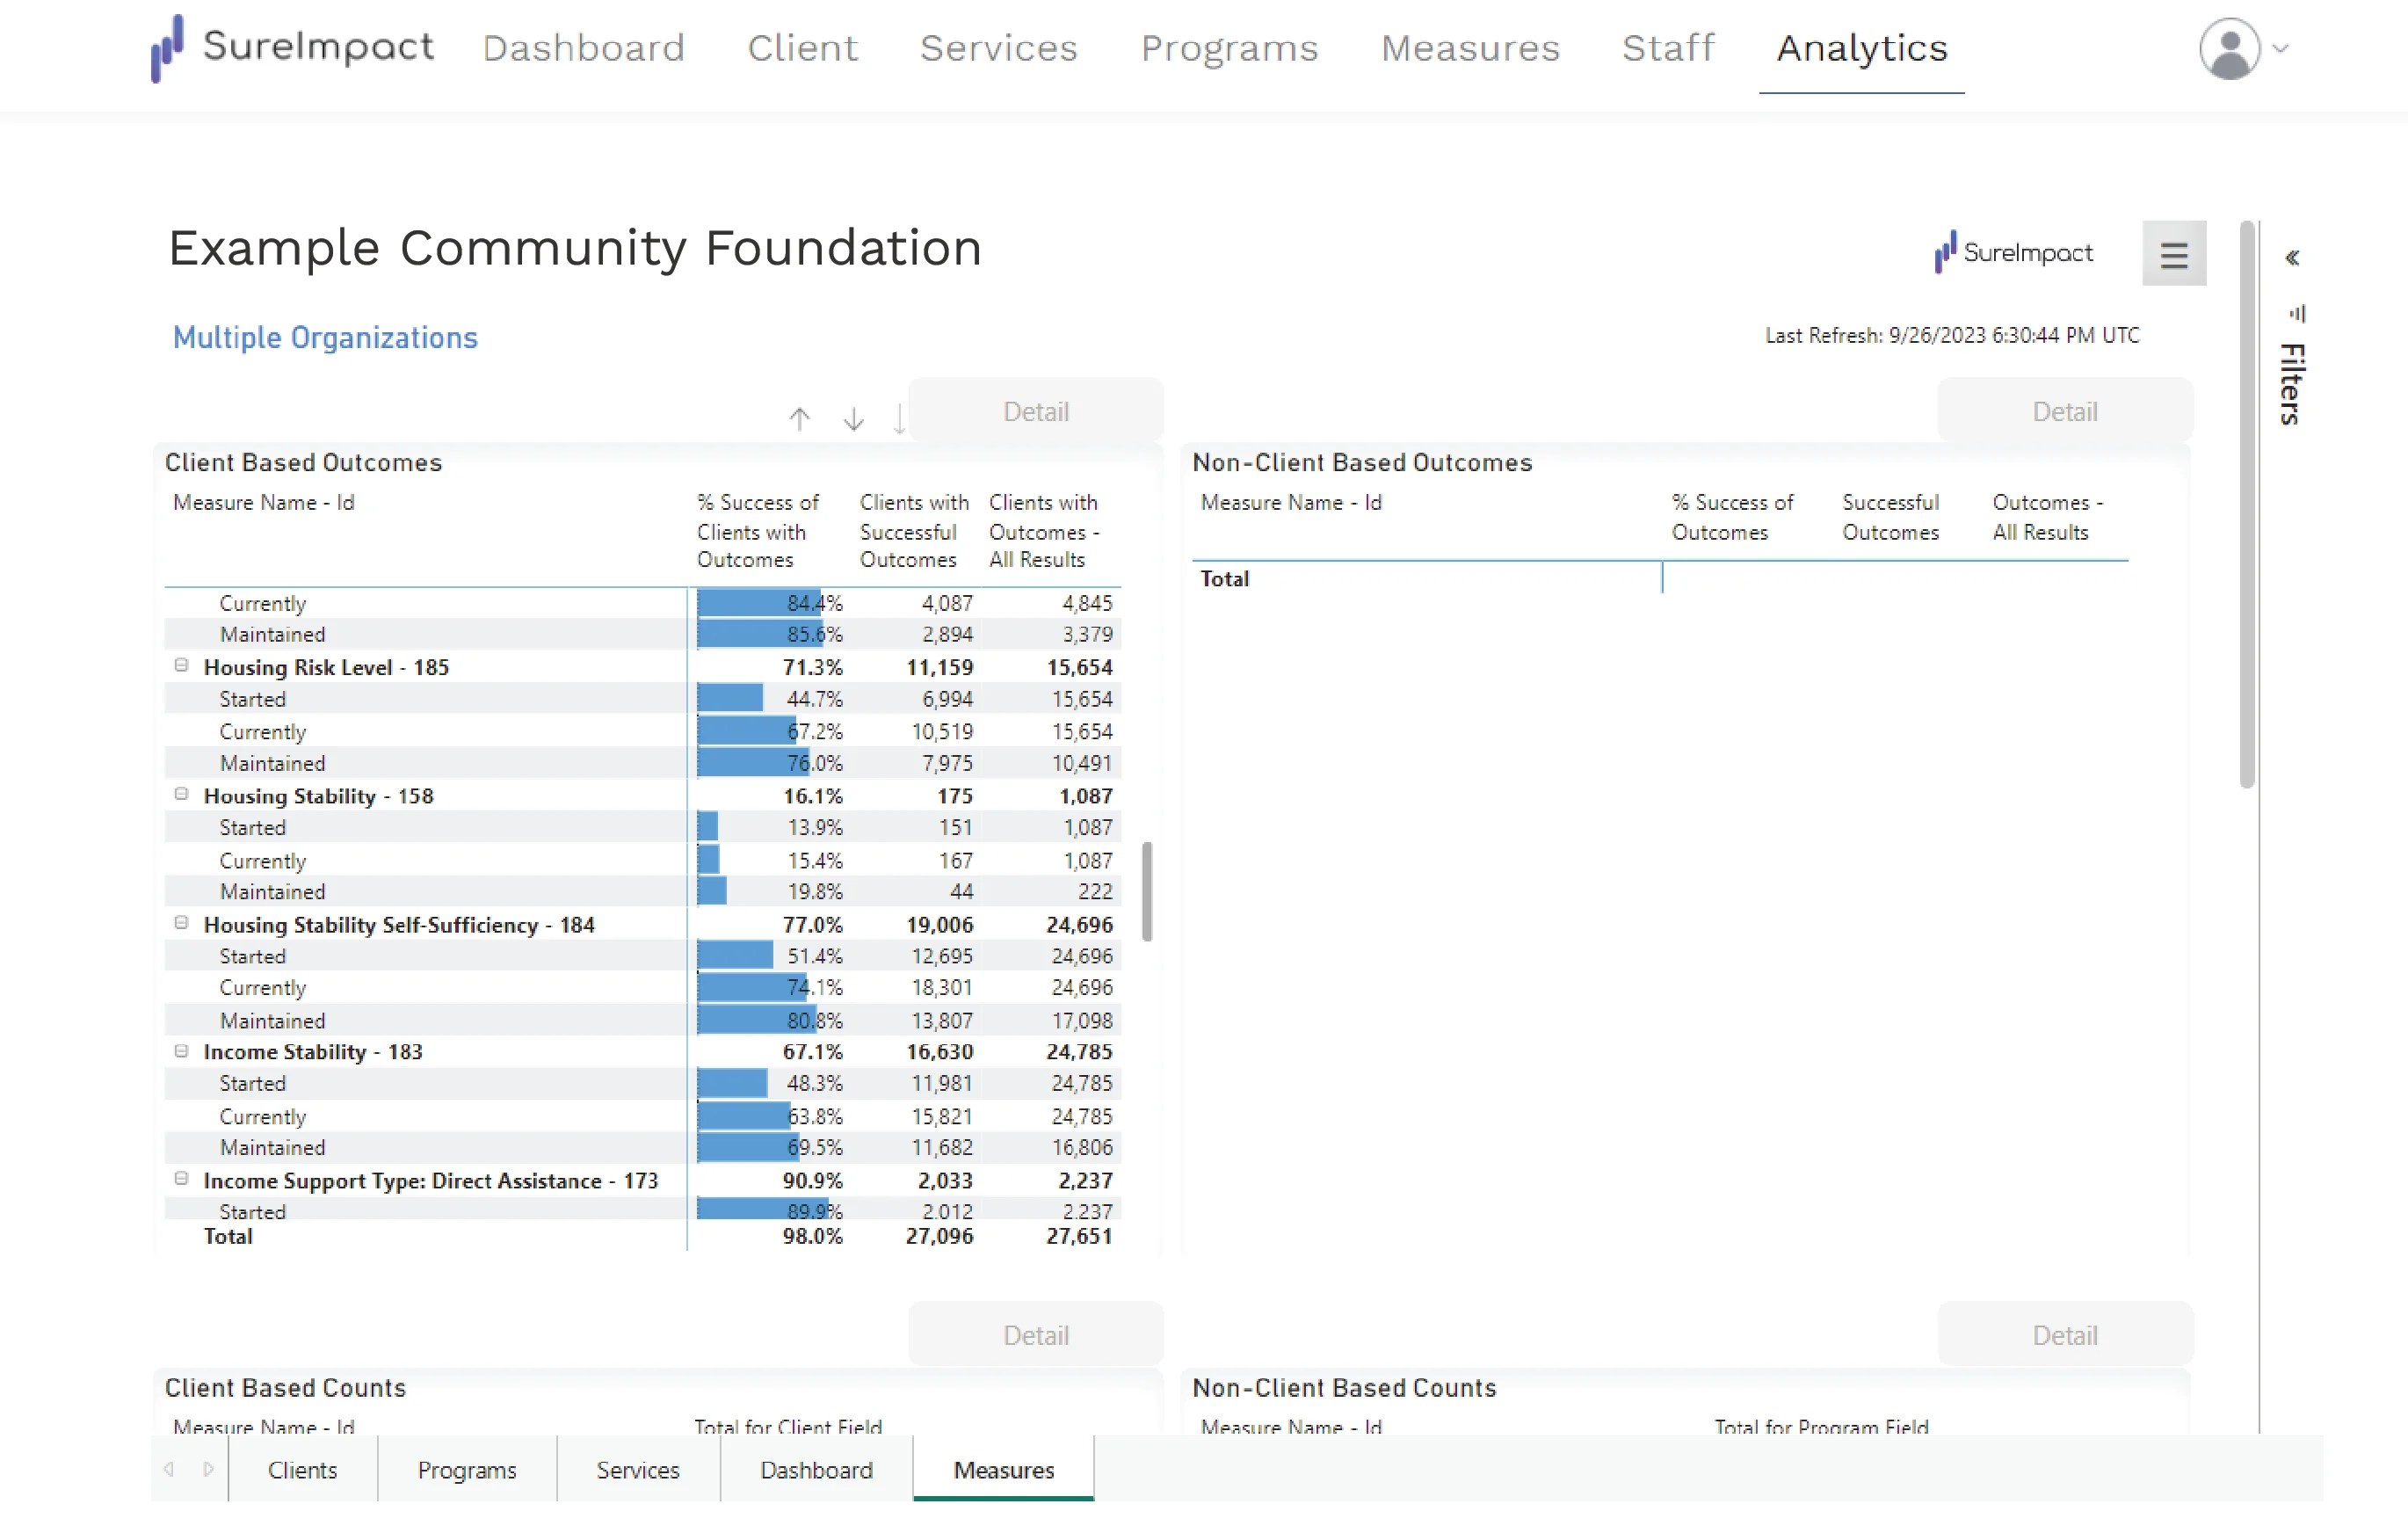Click the up arrow drill-up icon

(799, 418)
